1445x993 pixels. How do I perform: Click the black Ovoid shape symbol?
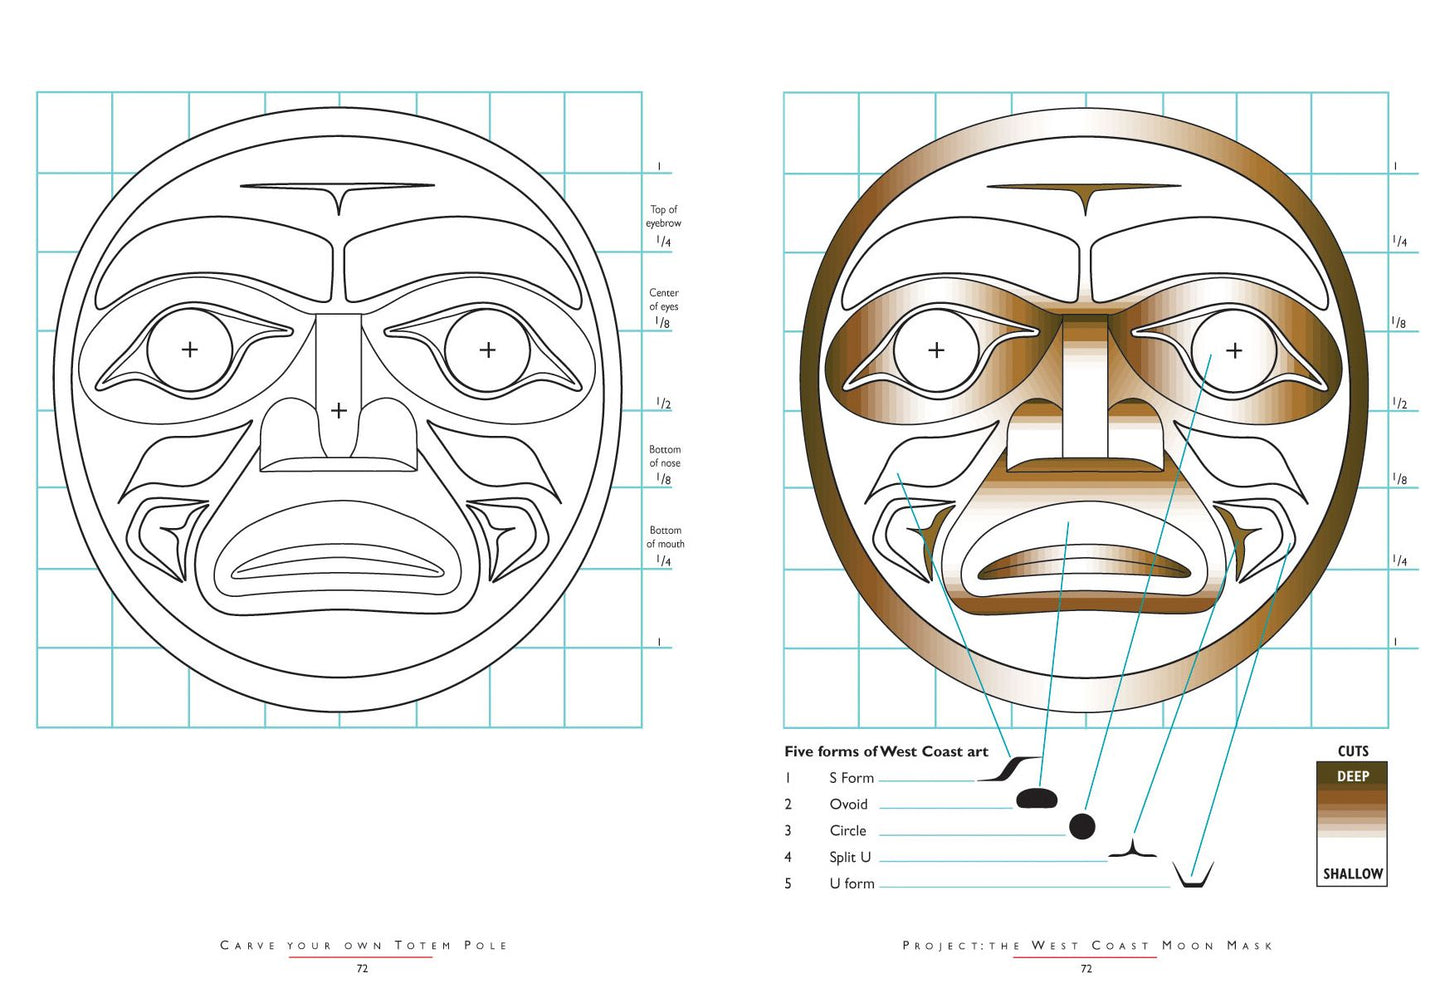click(1037, 799)
